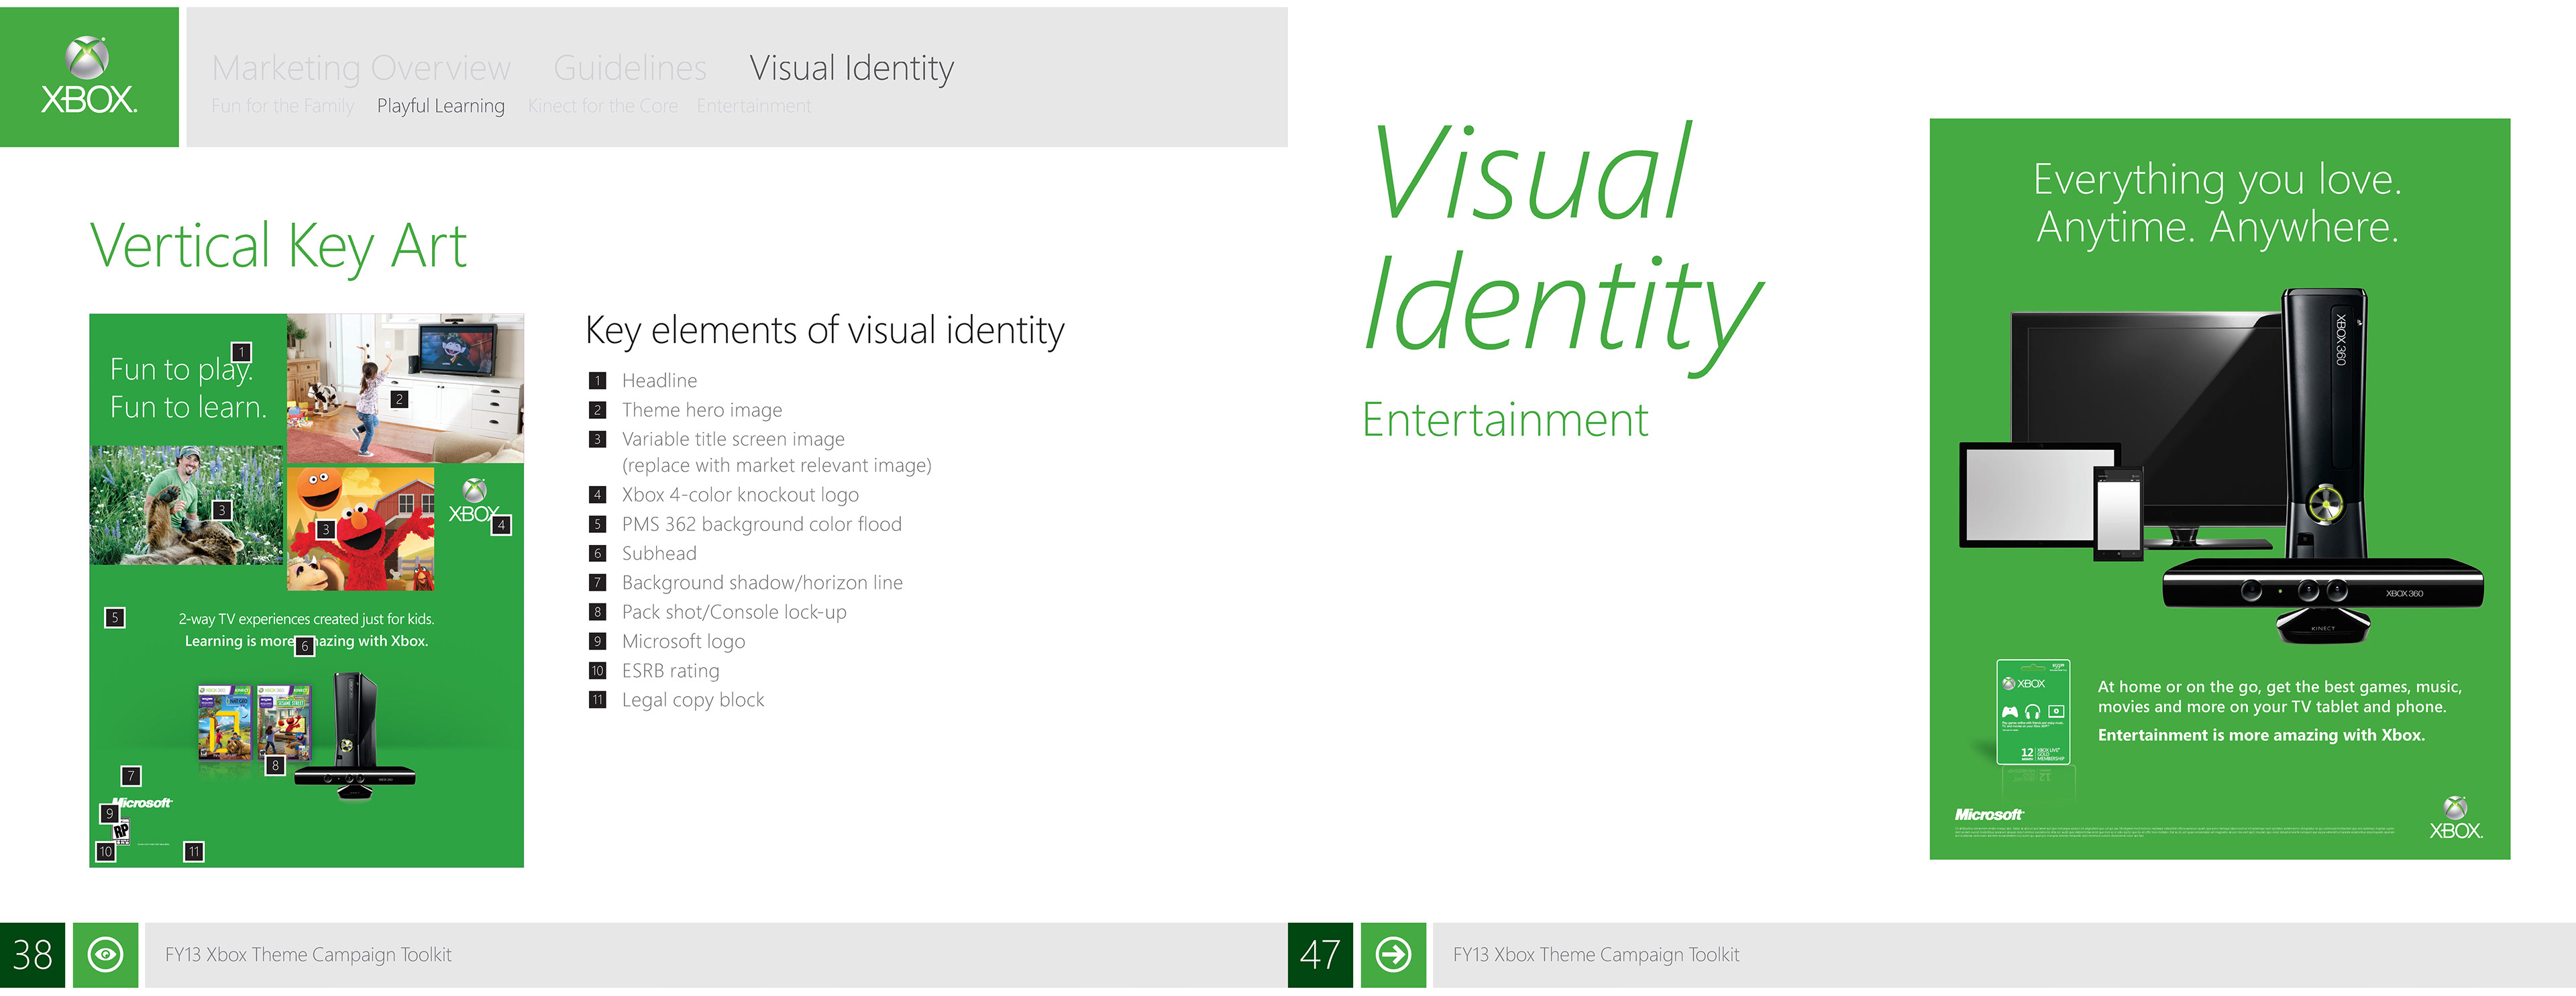
Task: Select the Playful Learning sub-tab
Action: pos(440,106)
